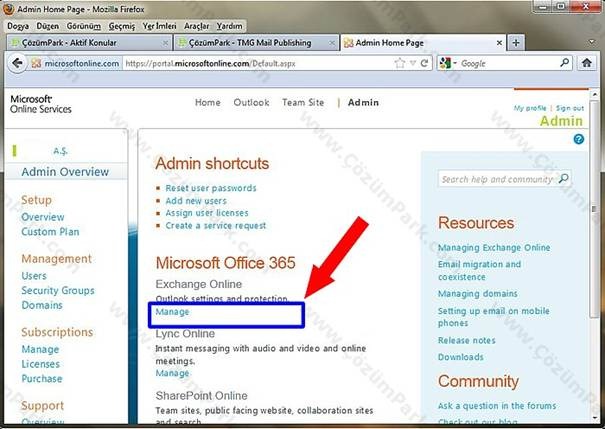Open Users under Management

(x=34, y=276)
